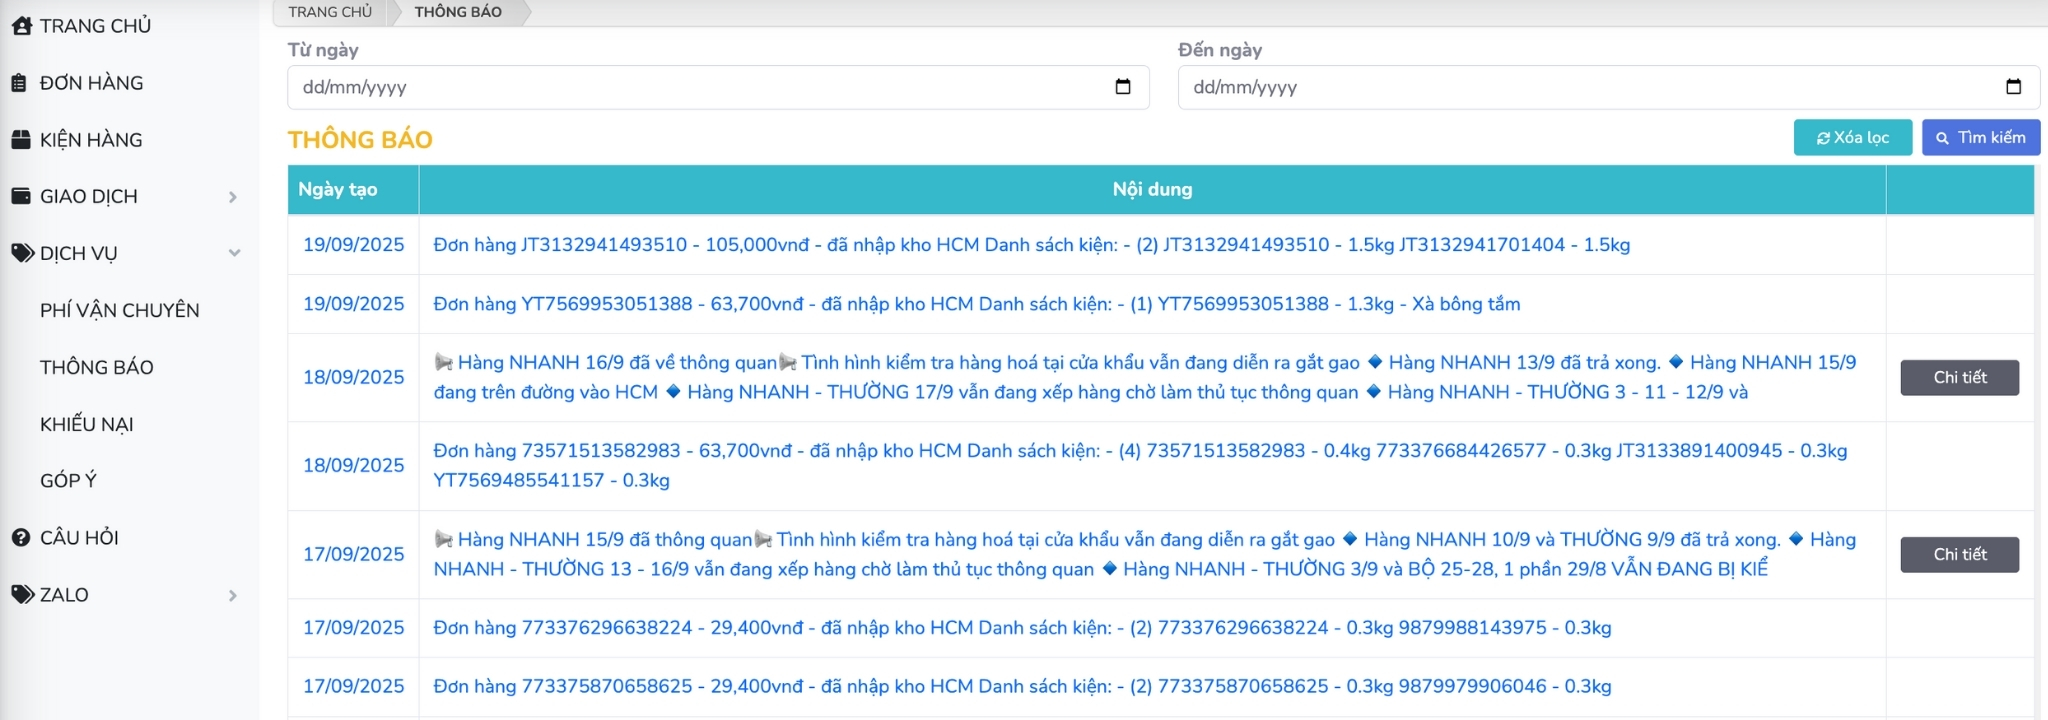Click the tags icon beside ZALO
This screenshot has width=2048, height=720.
tap(22, 595)
